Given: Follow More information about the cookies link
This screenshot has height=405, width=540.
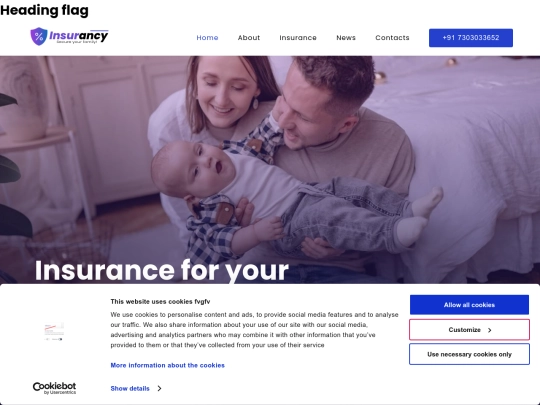Looking at the screenshot, I should (x=167, y=365).
